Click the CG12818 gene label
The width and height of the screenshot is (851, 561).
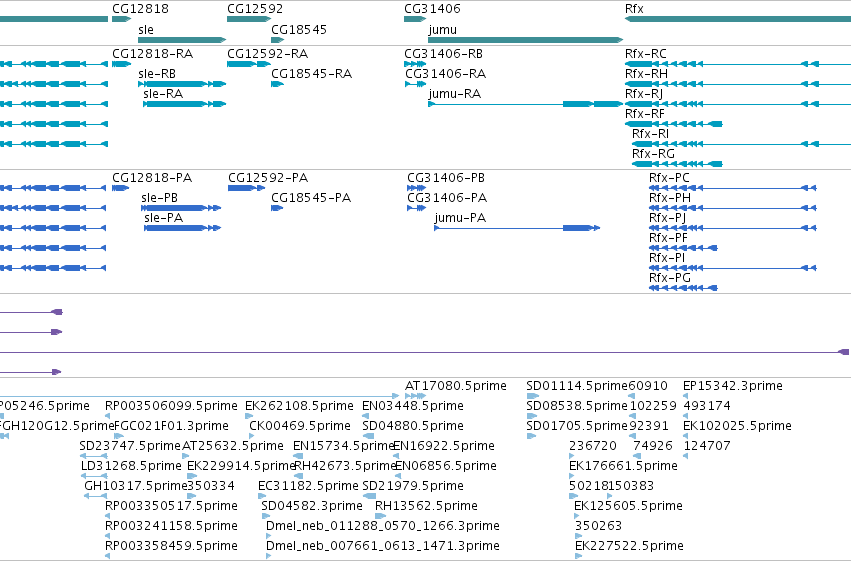coord(140,9)
